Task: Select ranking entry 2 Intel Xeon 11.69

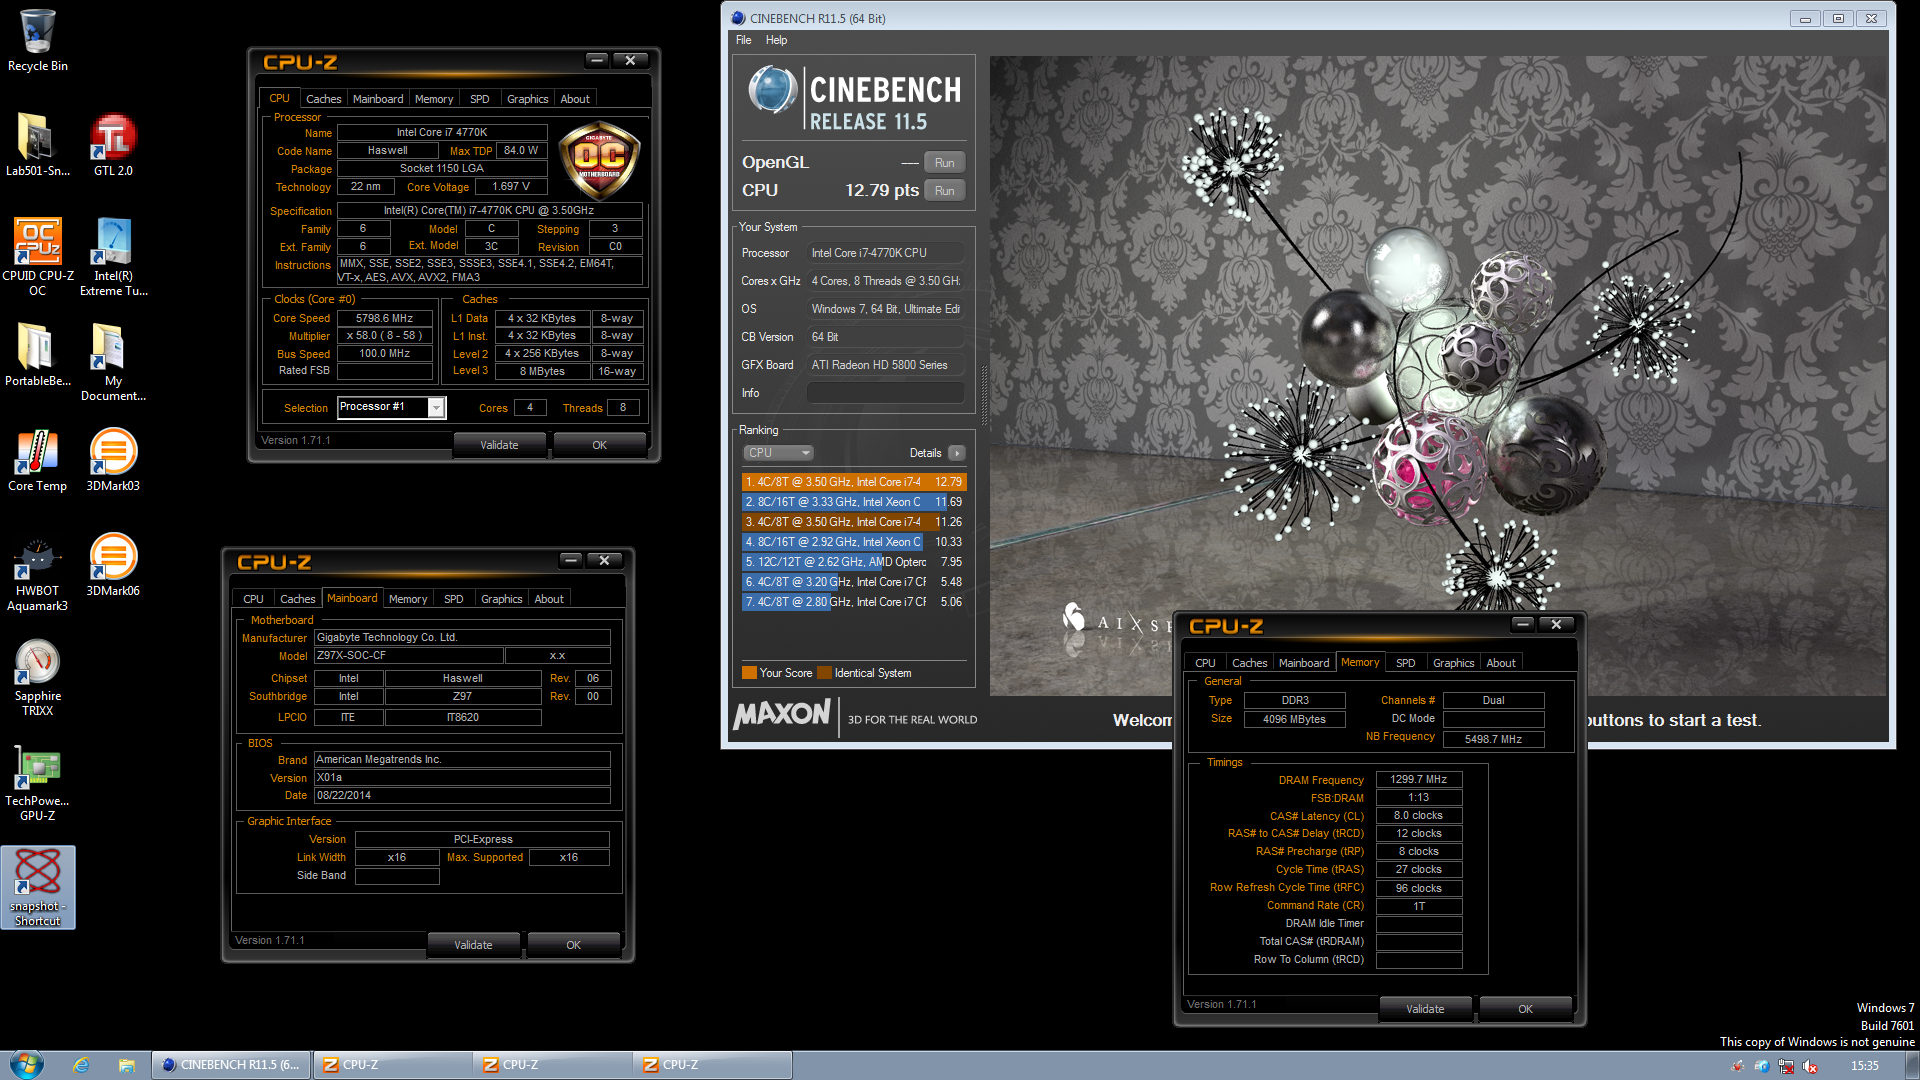Action: coord(854,502)
